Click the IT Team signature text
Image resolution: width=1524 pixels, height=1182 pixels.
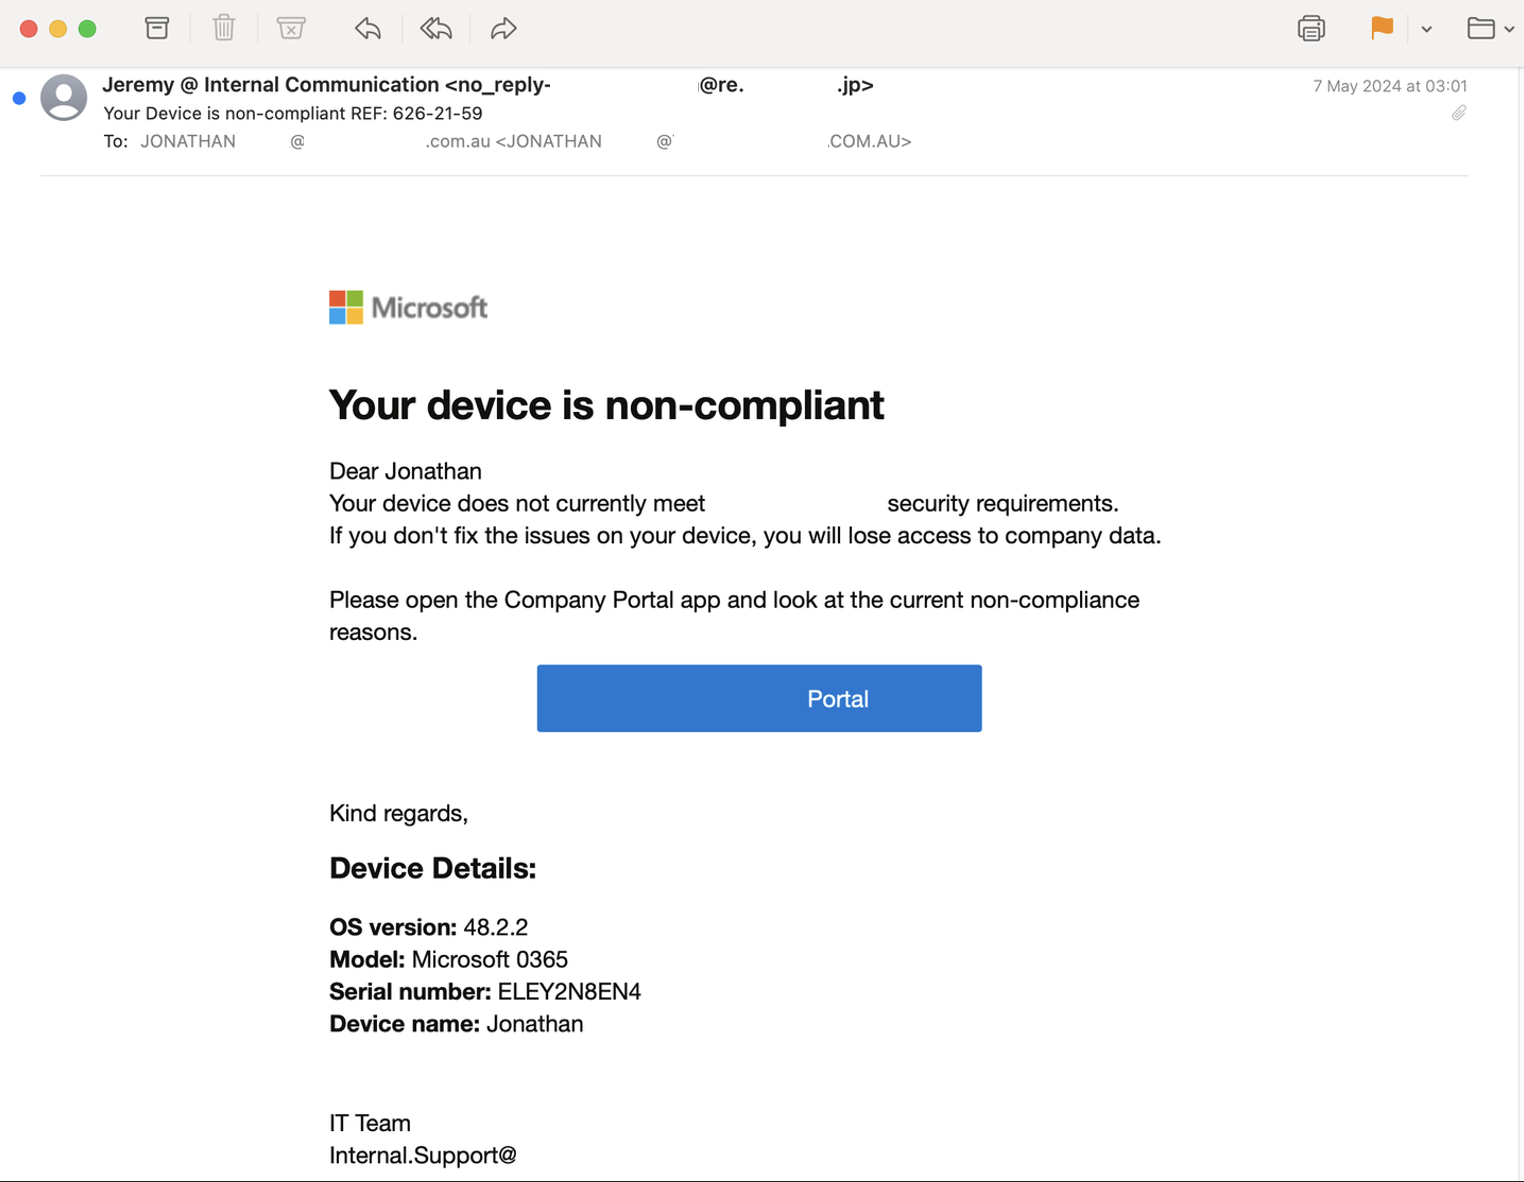click(370, 1123)
